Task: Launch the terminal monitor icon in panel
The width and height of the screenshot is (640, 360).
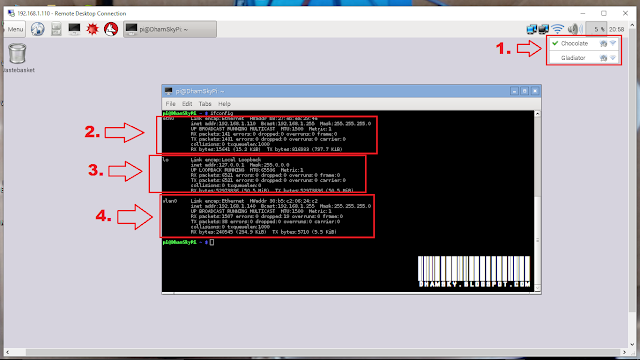Action: point(74,29)
